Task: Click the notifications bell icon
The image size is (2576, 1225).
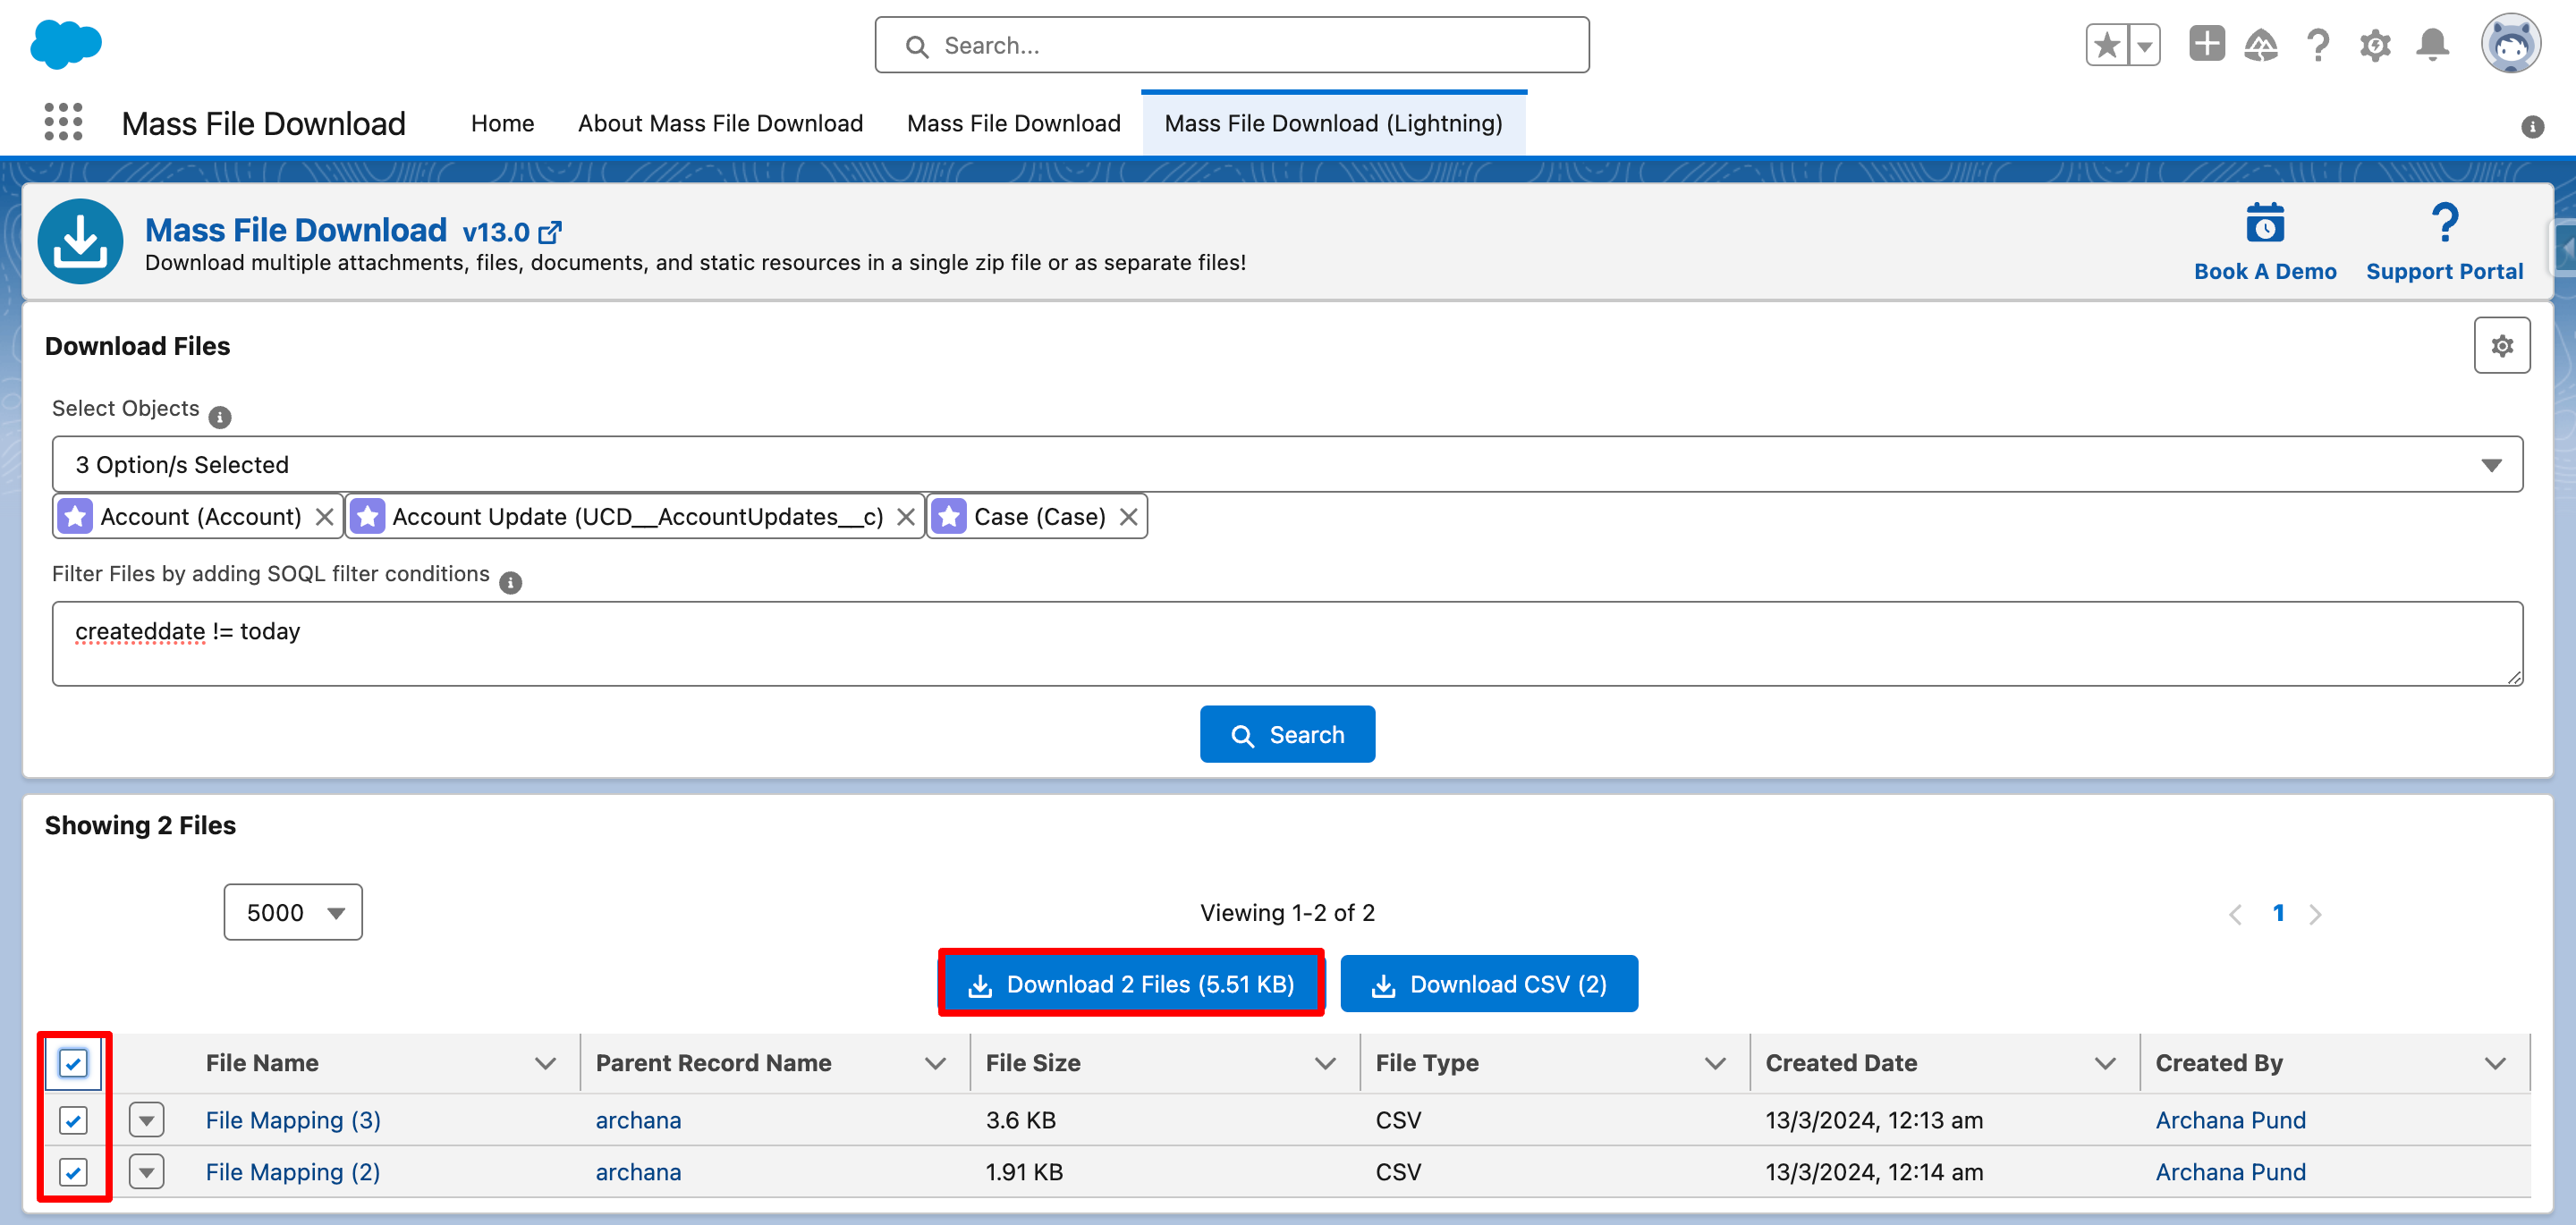Action: pos(2432,45)
